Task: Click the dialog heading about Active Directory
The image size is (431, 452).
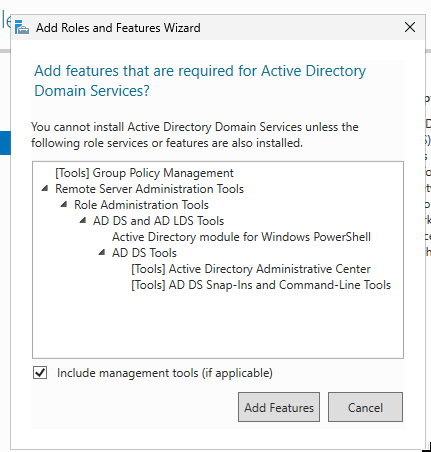Action: [x=200, y=81]
